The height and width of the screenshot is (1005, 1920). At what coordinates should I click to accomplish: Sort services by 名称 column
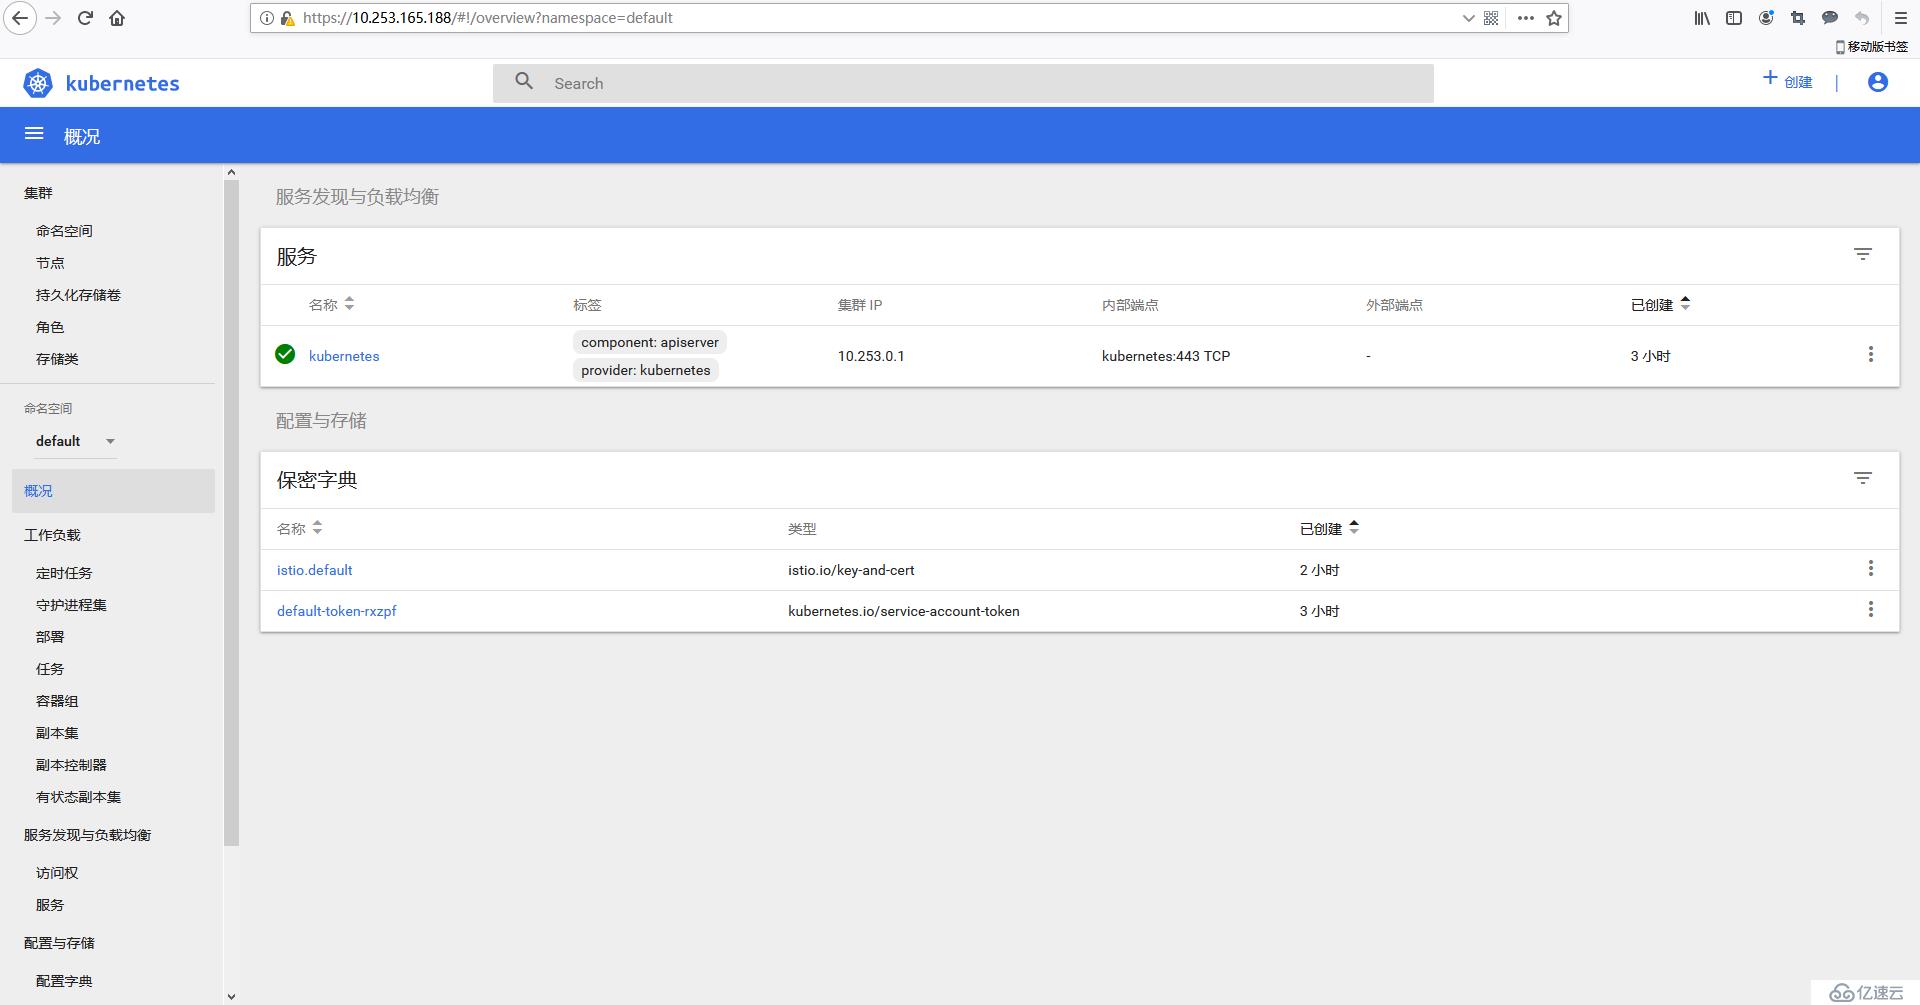click(332, 305)
